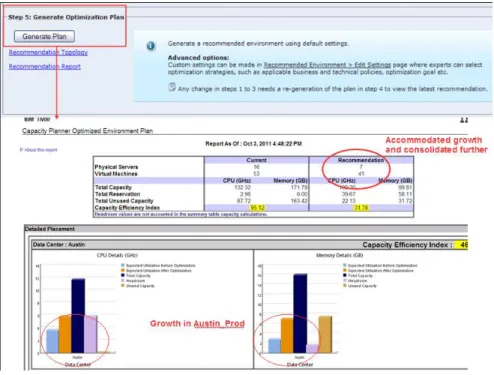Viewport: 494px width, 375px height.
Task: Click the orange bar in Memory chart
Action: click(x=287, y=335)
